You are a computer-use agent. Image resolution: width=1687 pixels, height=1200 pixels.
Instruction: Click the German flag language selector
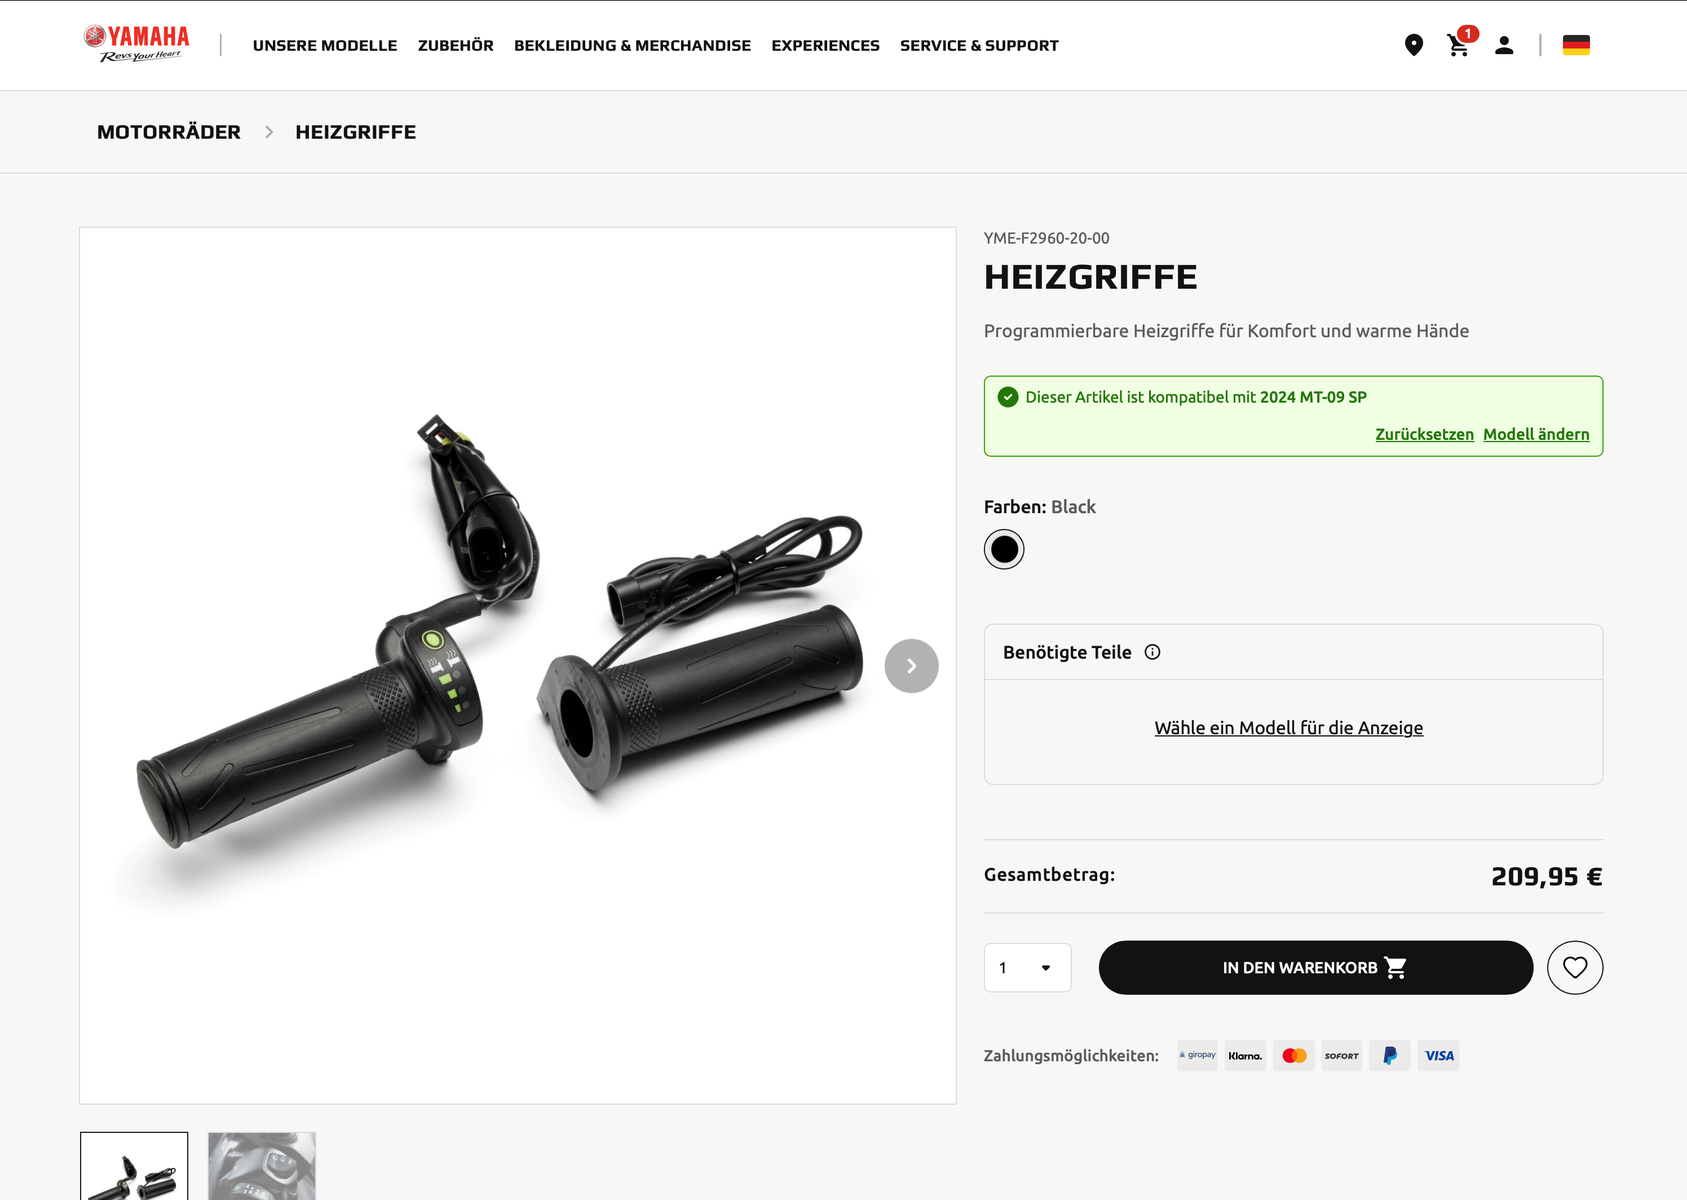click(x=1576, y=45)
